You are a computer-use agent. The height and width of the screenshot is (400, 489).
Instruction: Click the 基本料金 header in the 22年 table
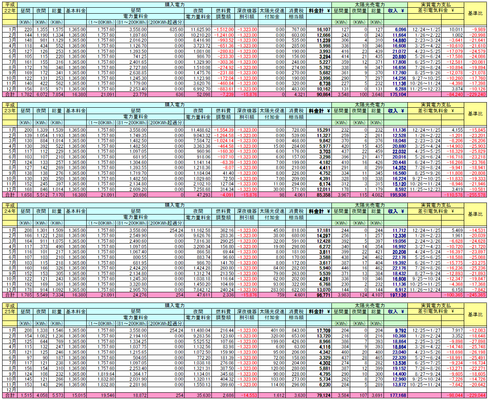coord(76,11)
